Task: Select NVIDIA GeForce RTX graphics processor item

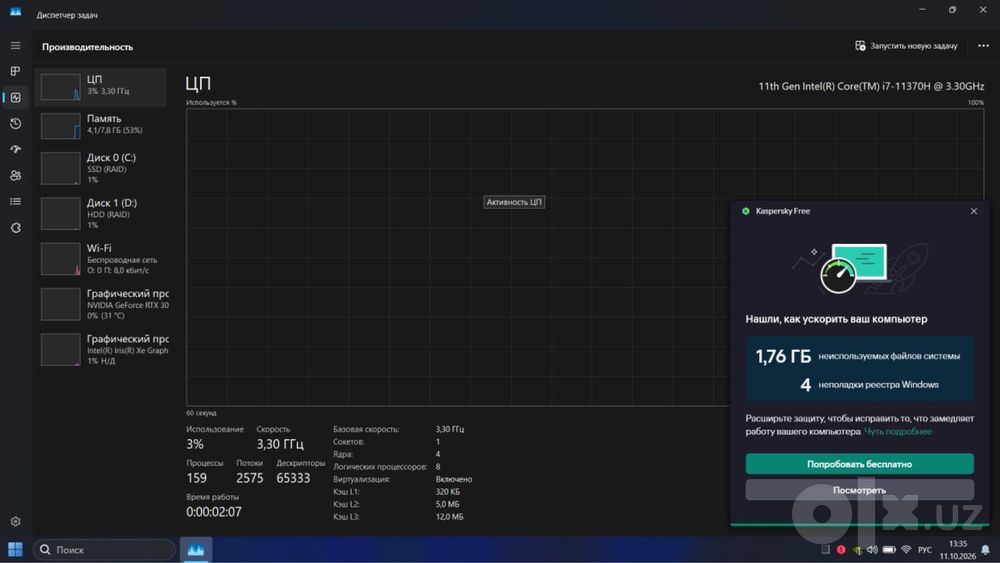Action: pos(101,304)
